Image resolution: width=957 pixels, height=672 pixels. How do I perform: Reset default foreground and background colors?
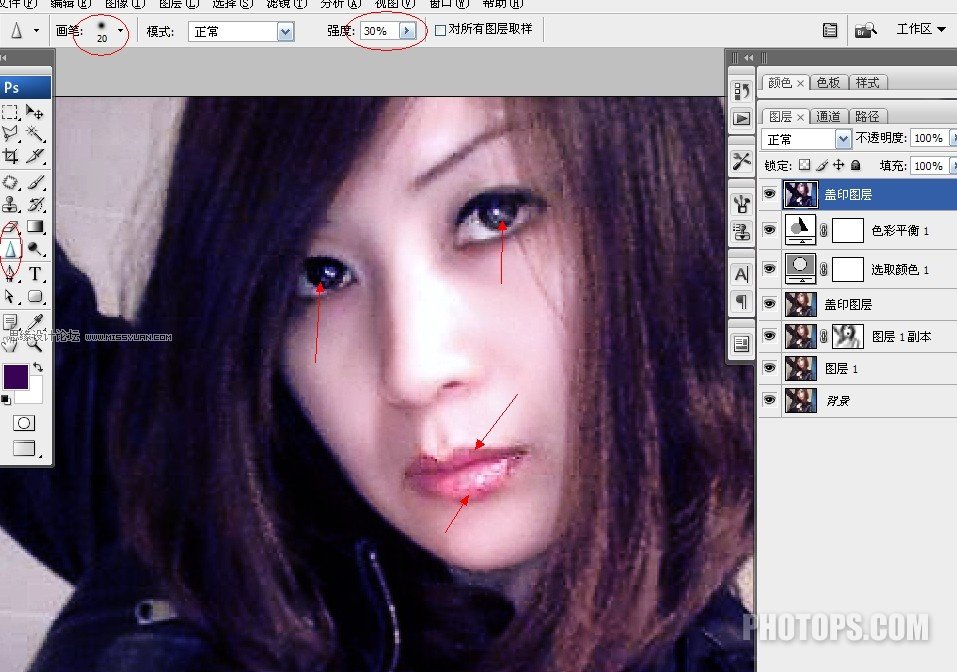click(5, 400)
